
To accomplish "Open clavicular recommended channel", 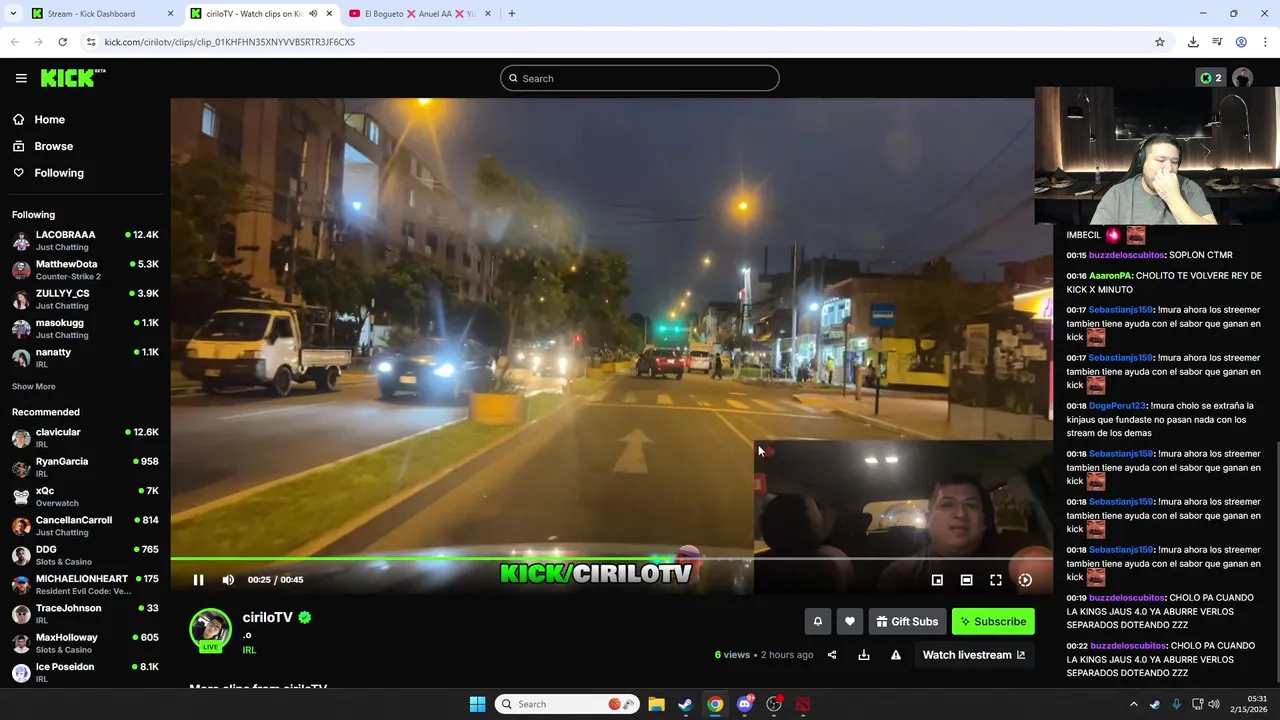I will 85,438.
